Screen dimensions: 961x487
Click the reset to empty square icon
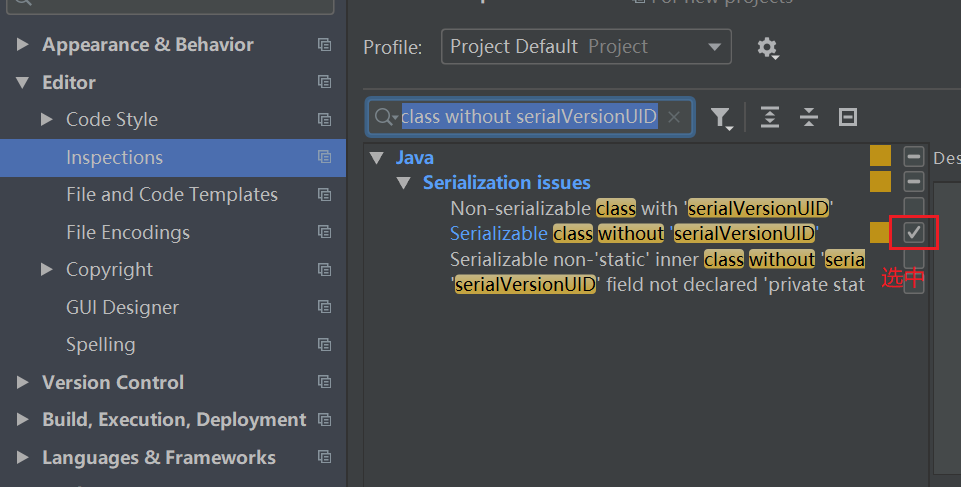point(848,117)
